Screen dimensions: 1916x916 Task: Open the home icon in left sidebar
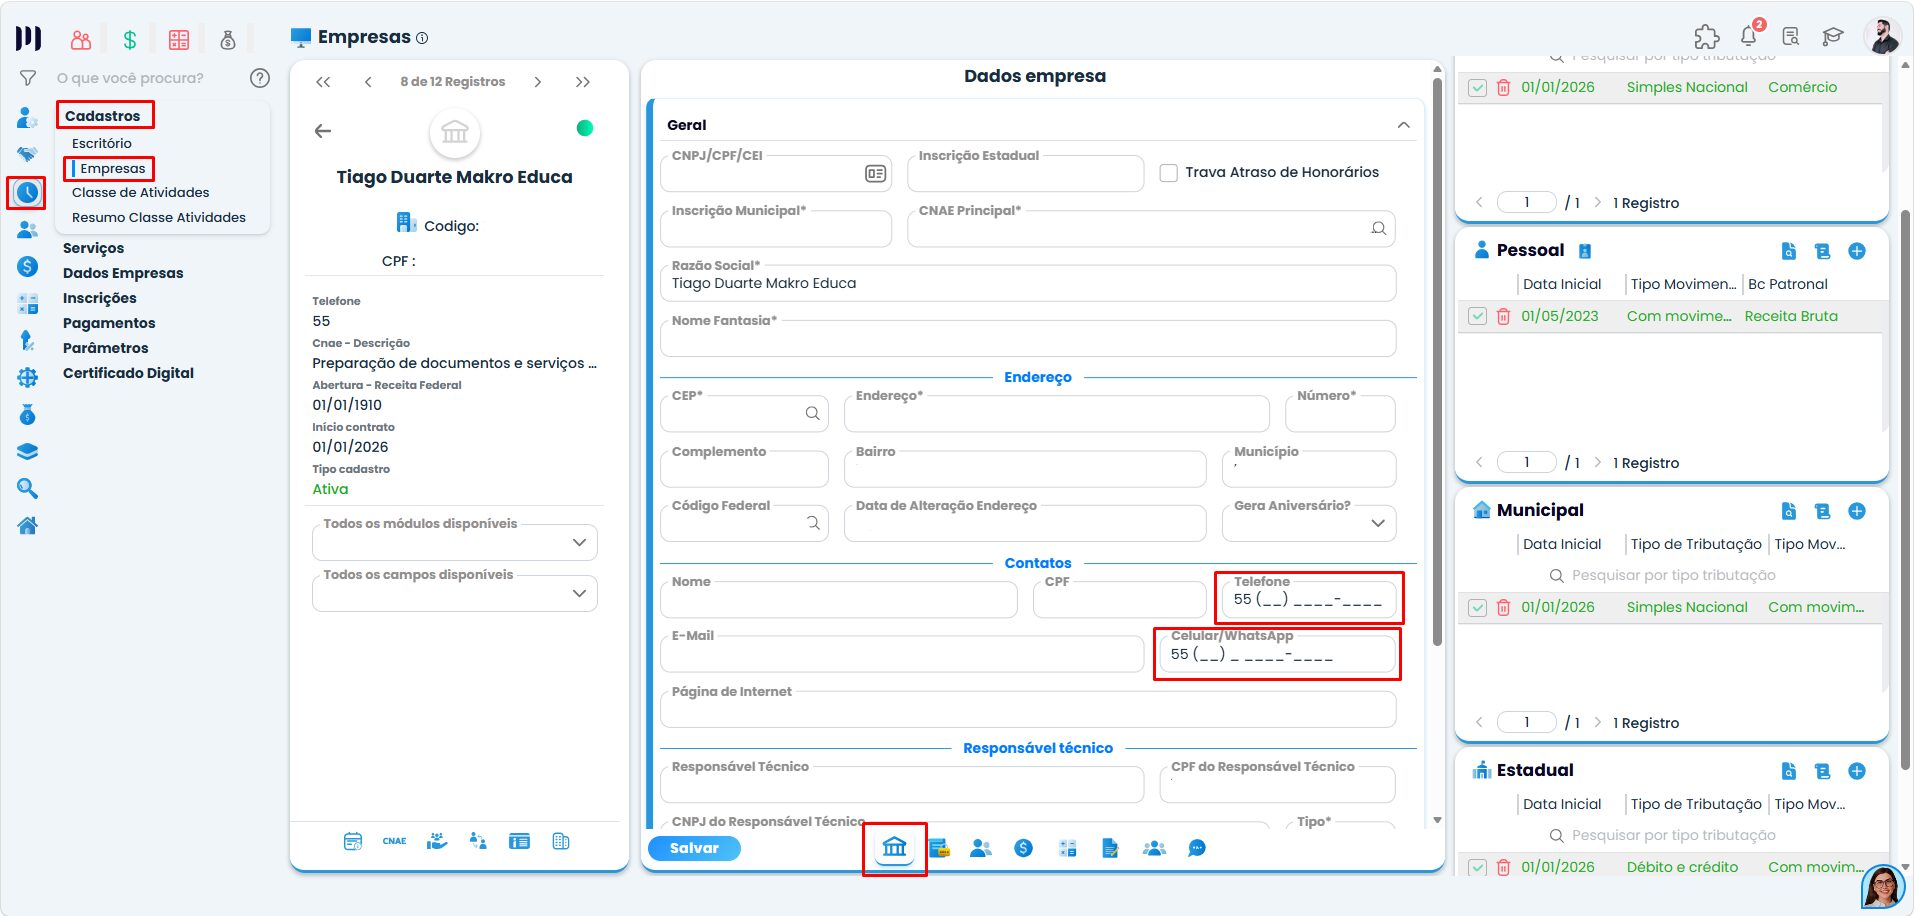coord(27,526)
